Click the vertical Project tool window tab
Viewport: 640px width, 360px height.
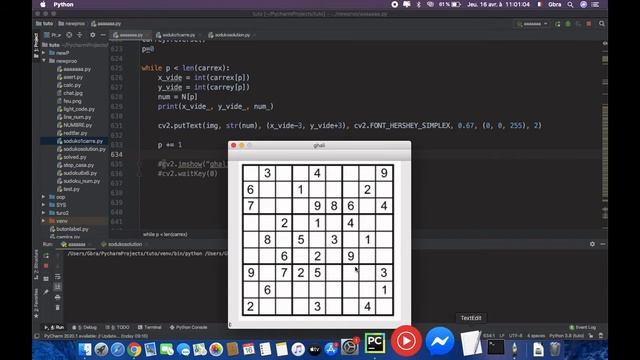[x=36, y=46]
